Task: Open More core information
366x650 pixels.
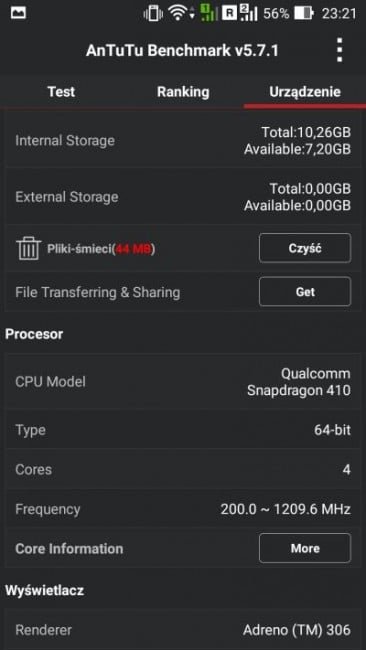Action: click(x=305, y=548)
